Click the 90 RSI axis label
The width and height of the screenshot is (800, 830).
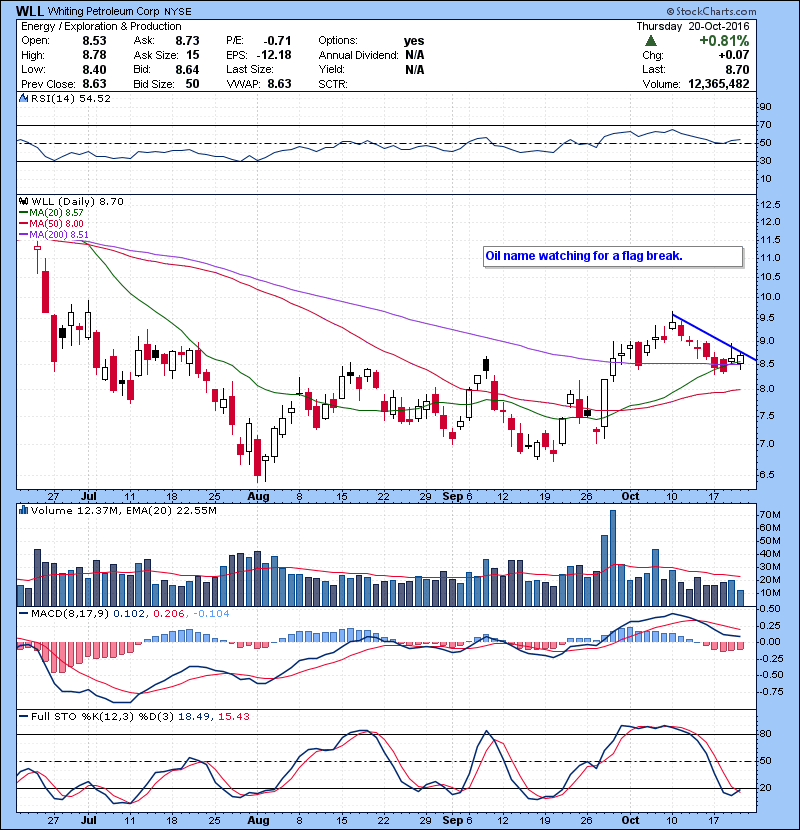[x=765, y=106]
